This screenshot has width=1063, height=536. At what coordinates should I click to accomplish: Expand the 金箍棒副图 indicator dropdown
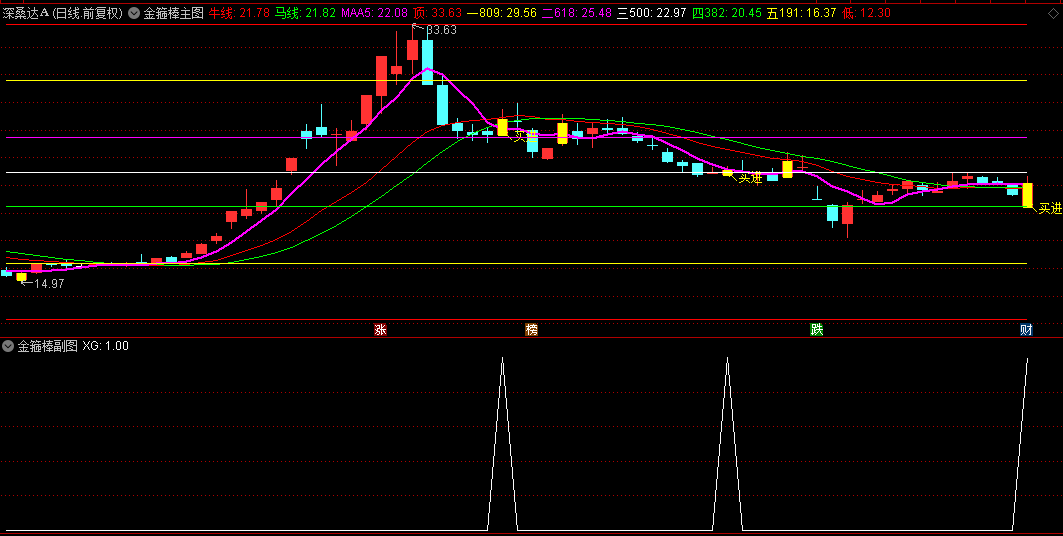tap(8, 346)
